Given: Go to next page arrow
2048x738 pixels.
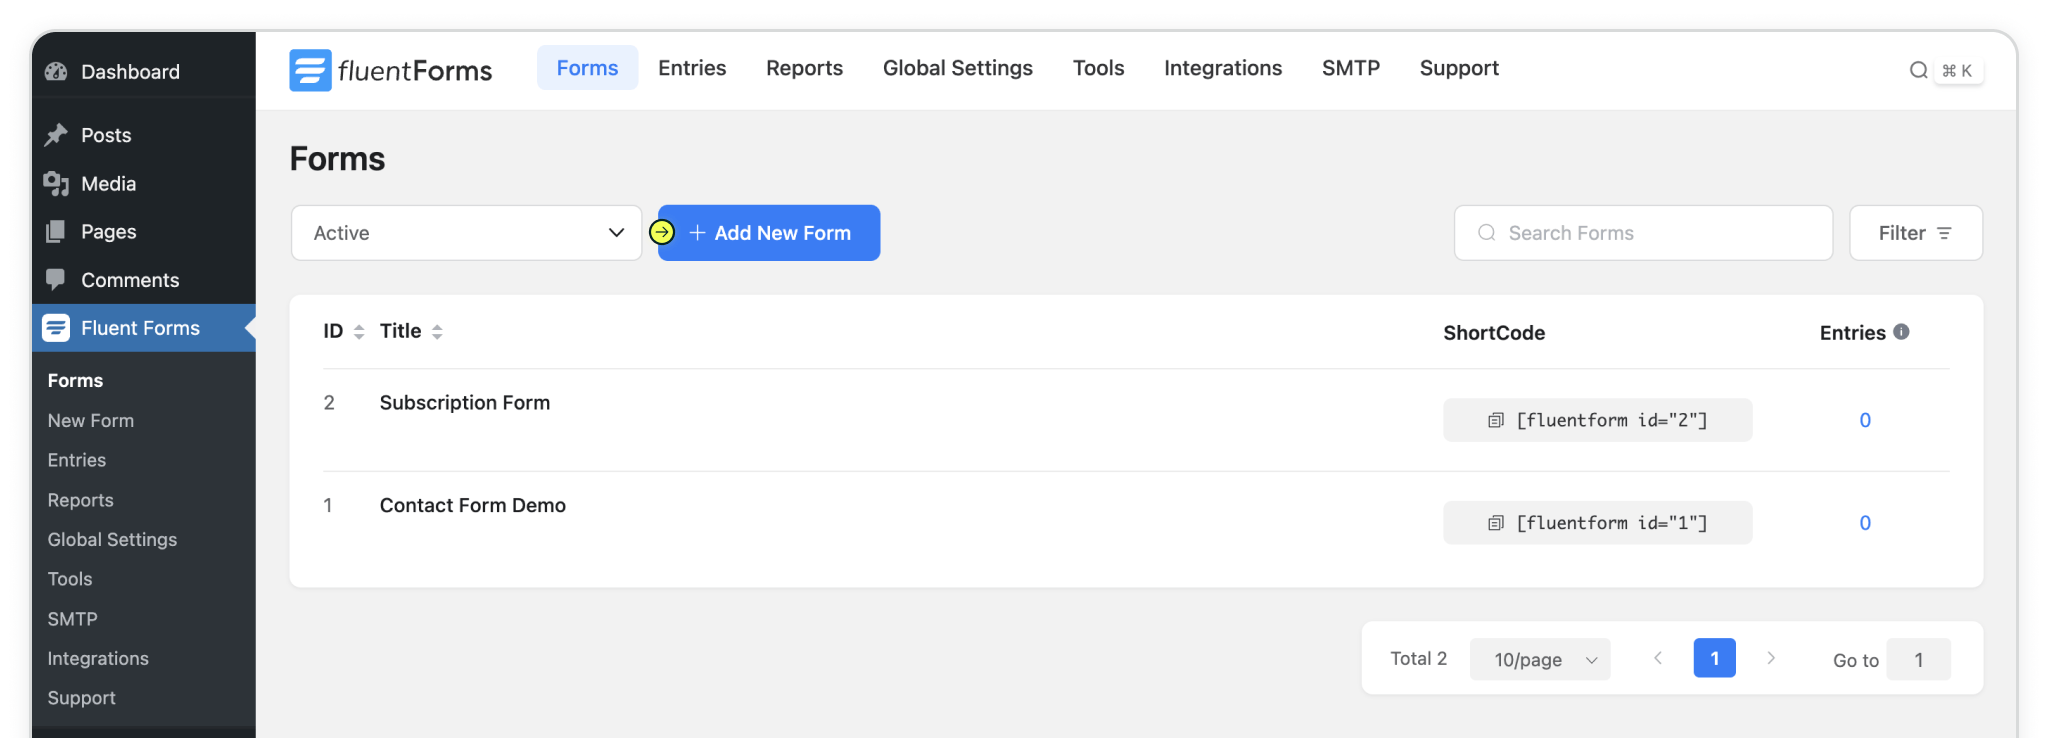Looking at the screenshot, I should pyautogui.click(x=1771, y=658).
